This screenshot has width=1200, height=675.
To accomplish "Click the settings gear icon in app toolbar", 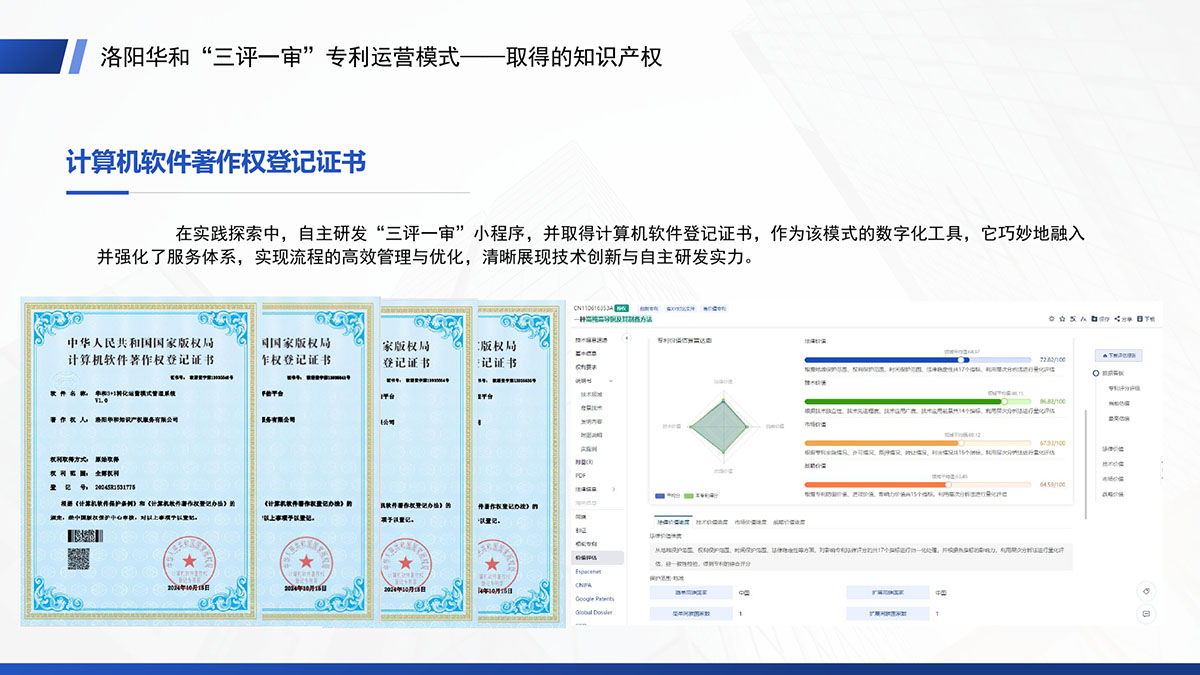I will coord(1052,318).
